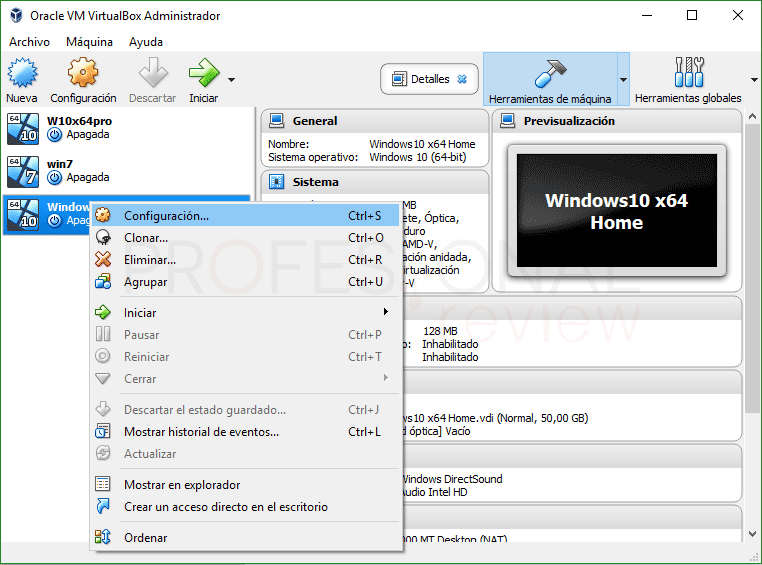Click the Pausar entry in the context menu

(246, 335)
